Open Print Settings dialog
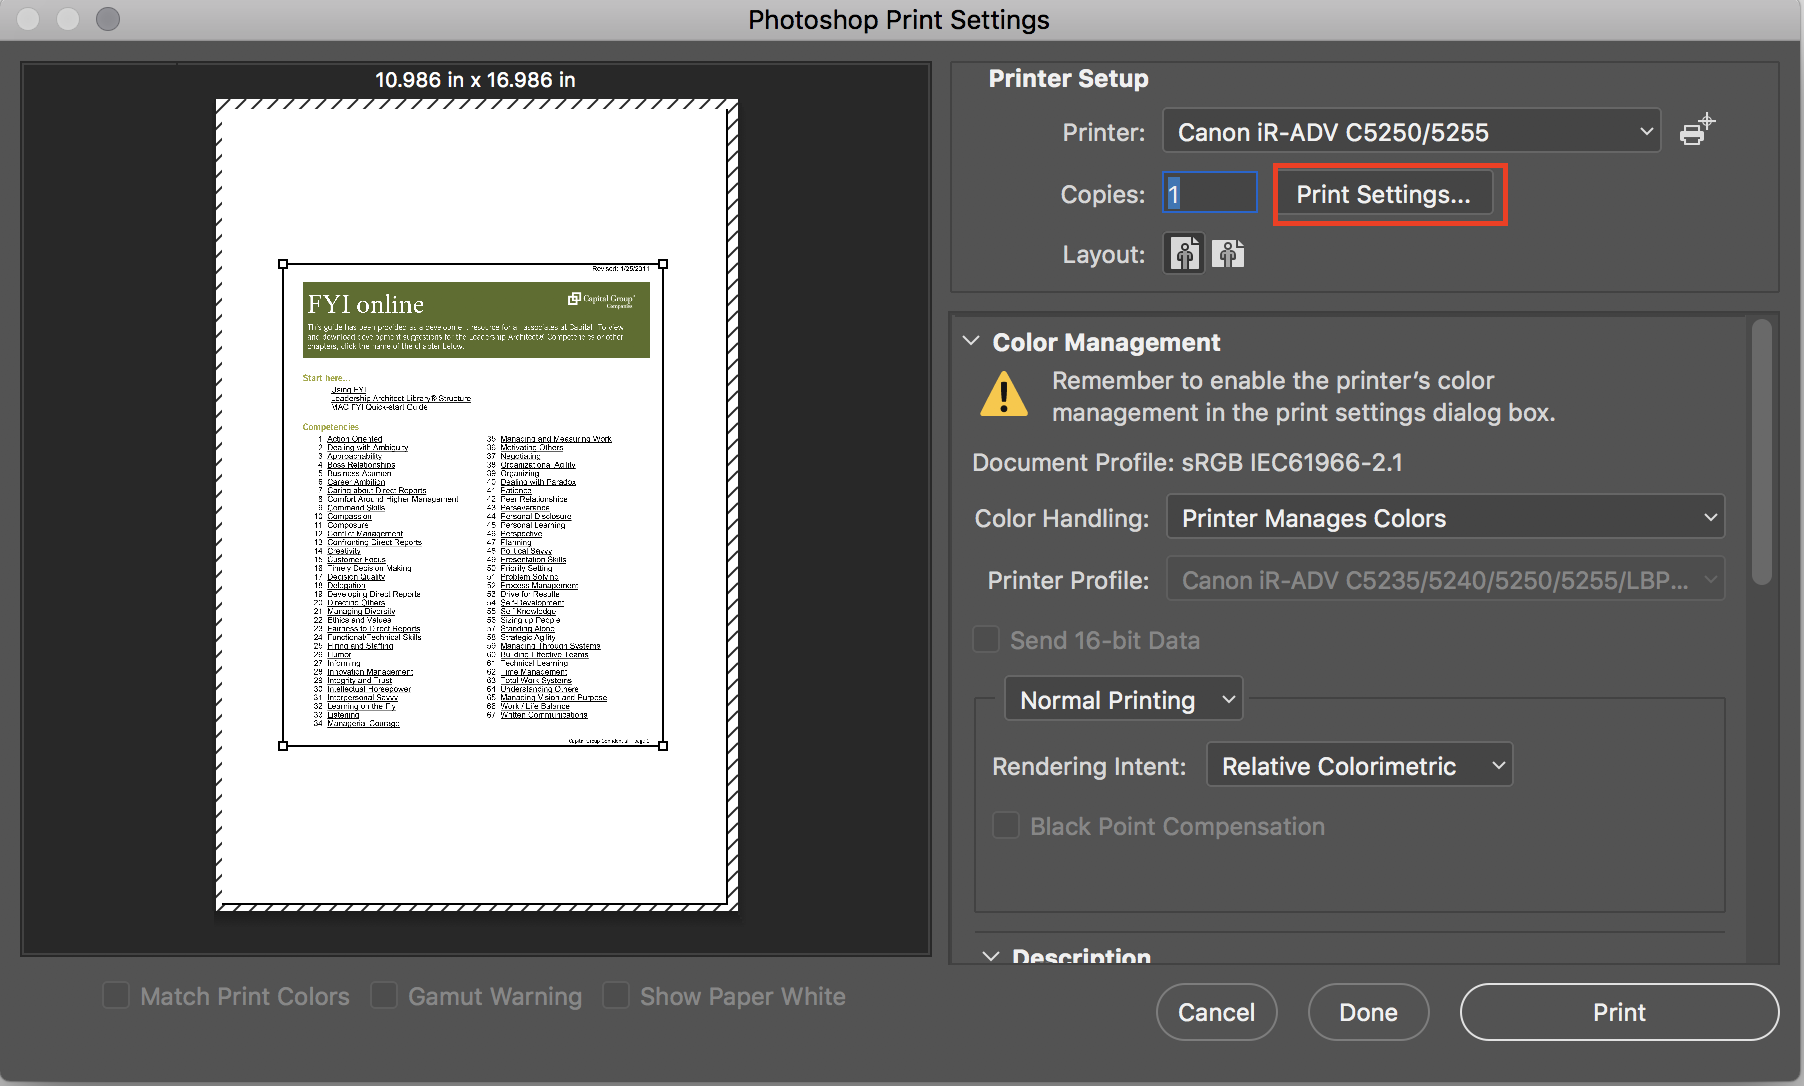 pos(1388,194)
